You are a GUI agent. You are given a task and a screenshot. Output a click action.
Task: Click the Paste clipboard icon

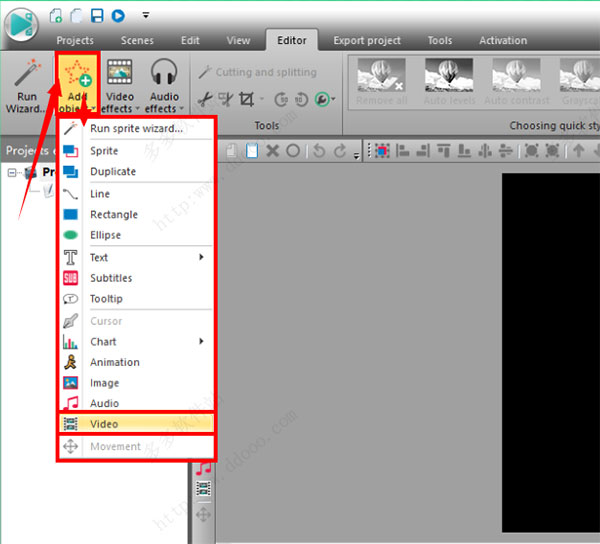pyautogui.click(x=252, y=151)
